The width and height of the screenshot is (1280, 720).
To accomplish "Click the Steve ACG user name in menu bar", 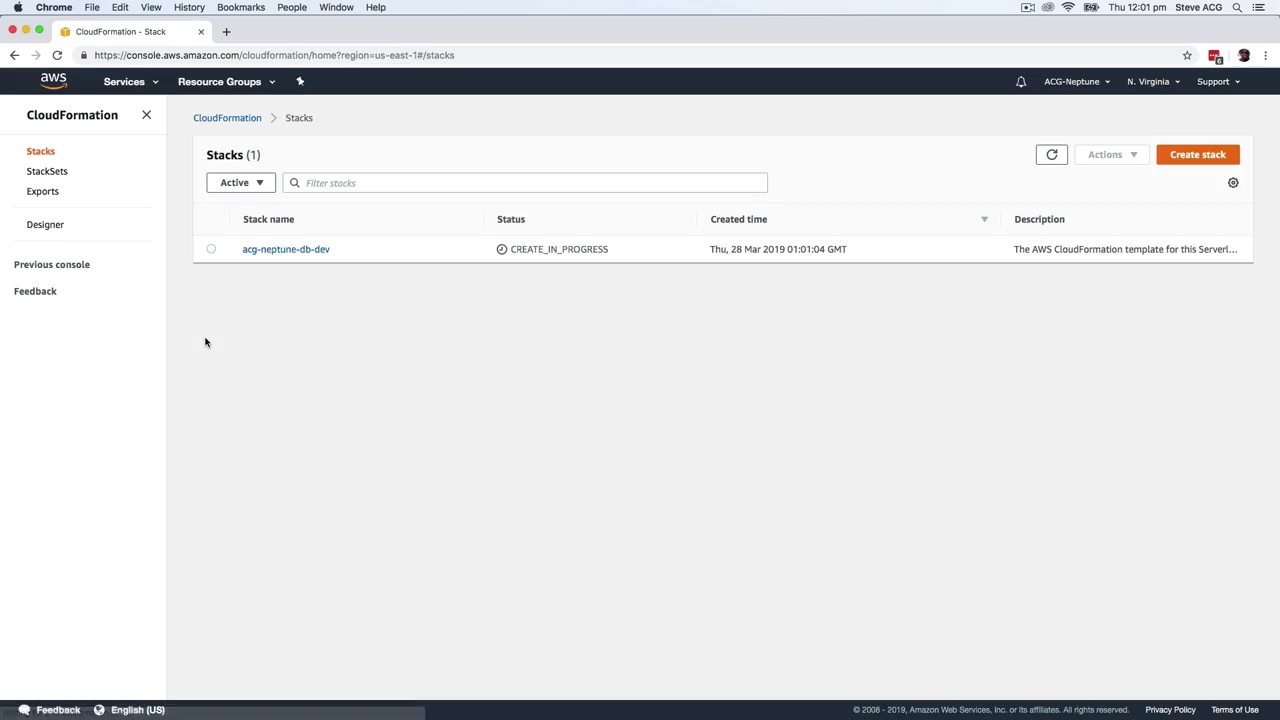I will tap(1200, 7).
